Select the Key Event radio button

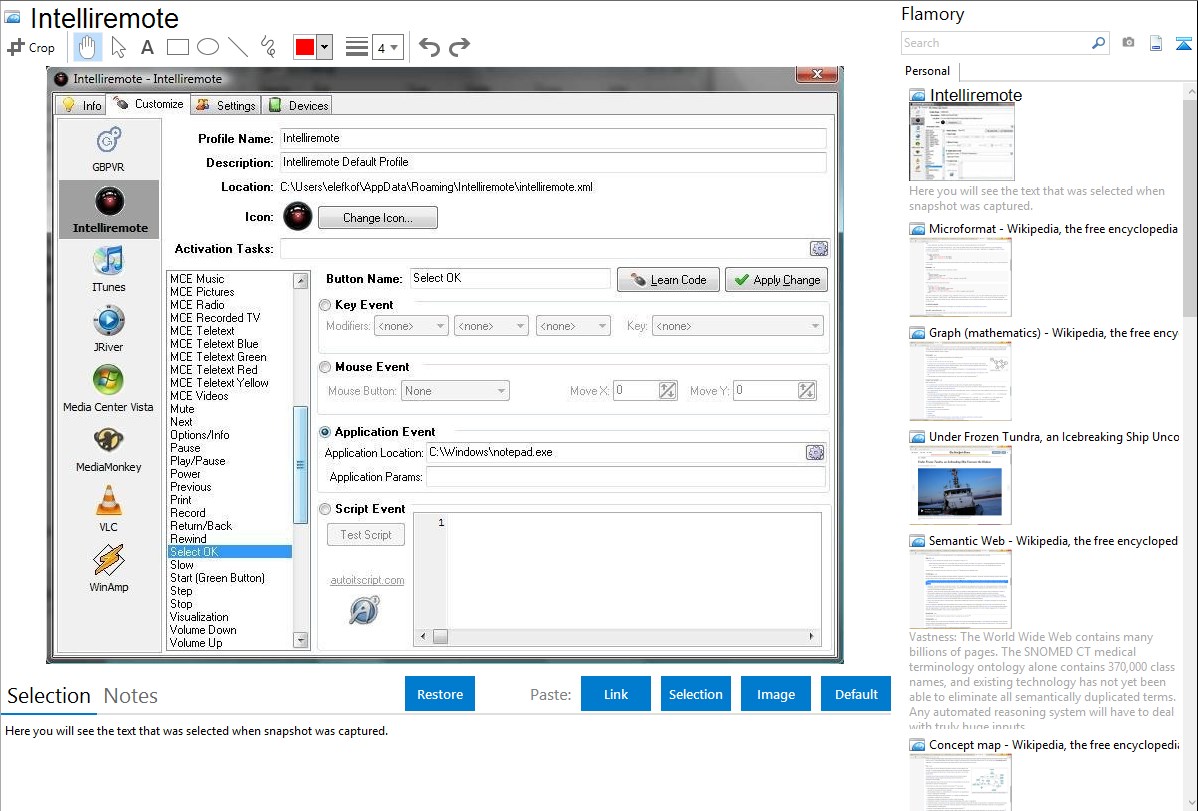click(325, 305)
